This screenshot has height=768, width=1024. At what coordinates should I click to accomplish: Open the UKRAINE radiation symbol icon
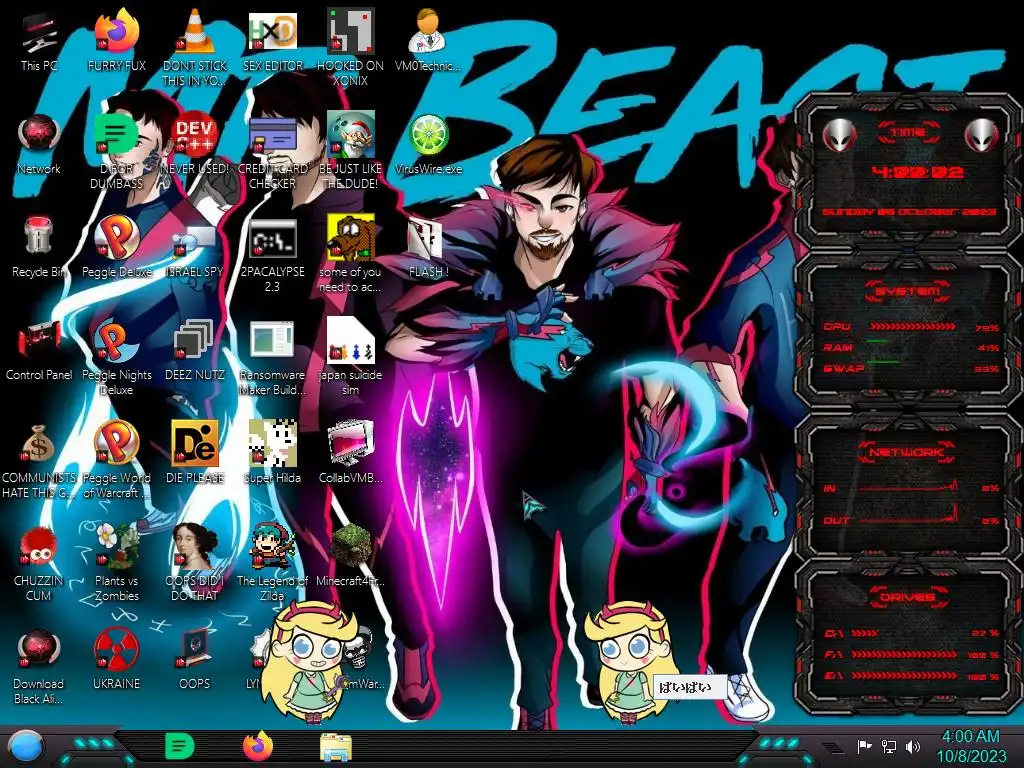pyautogui.click(x=116, y=650)
